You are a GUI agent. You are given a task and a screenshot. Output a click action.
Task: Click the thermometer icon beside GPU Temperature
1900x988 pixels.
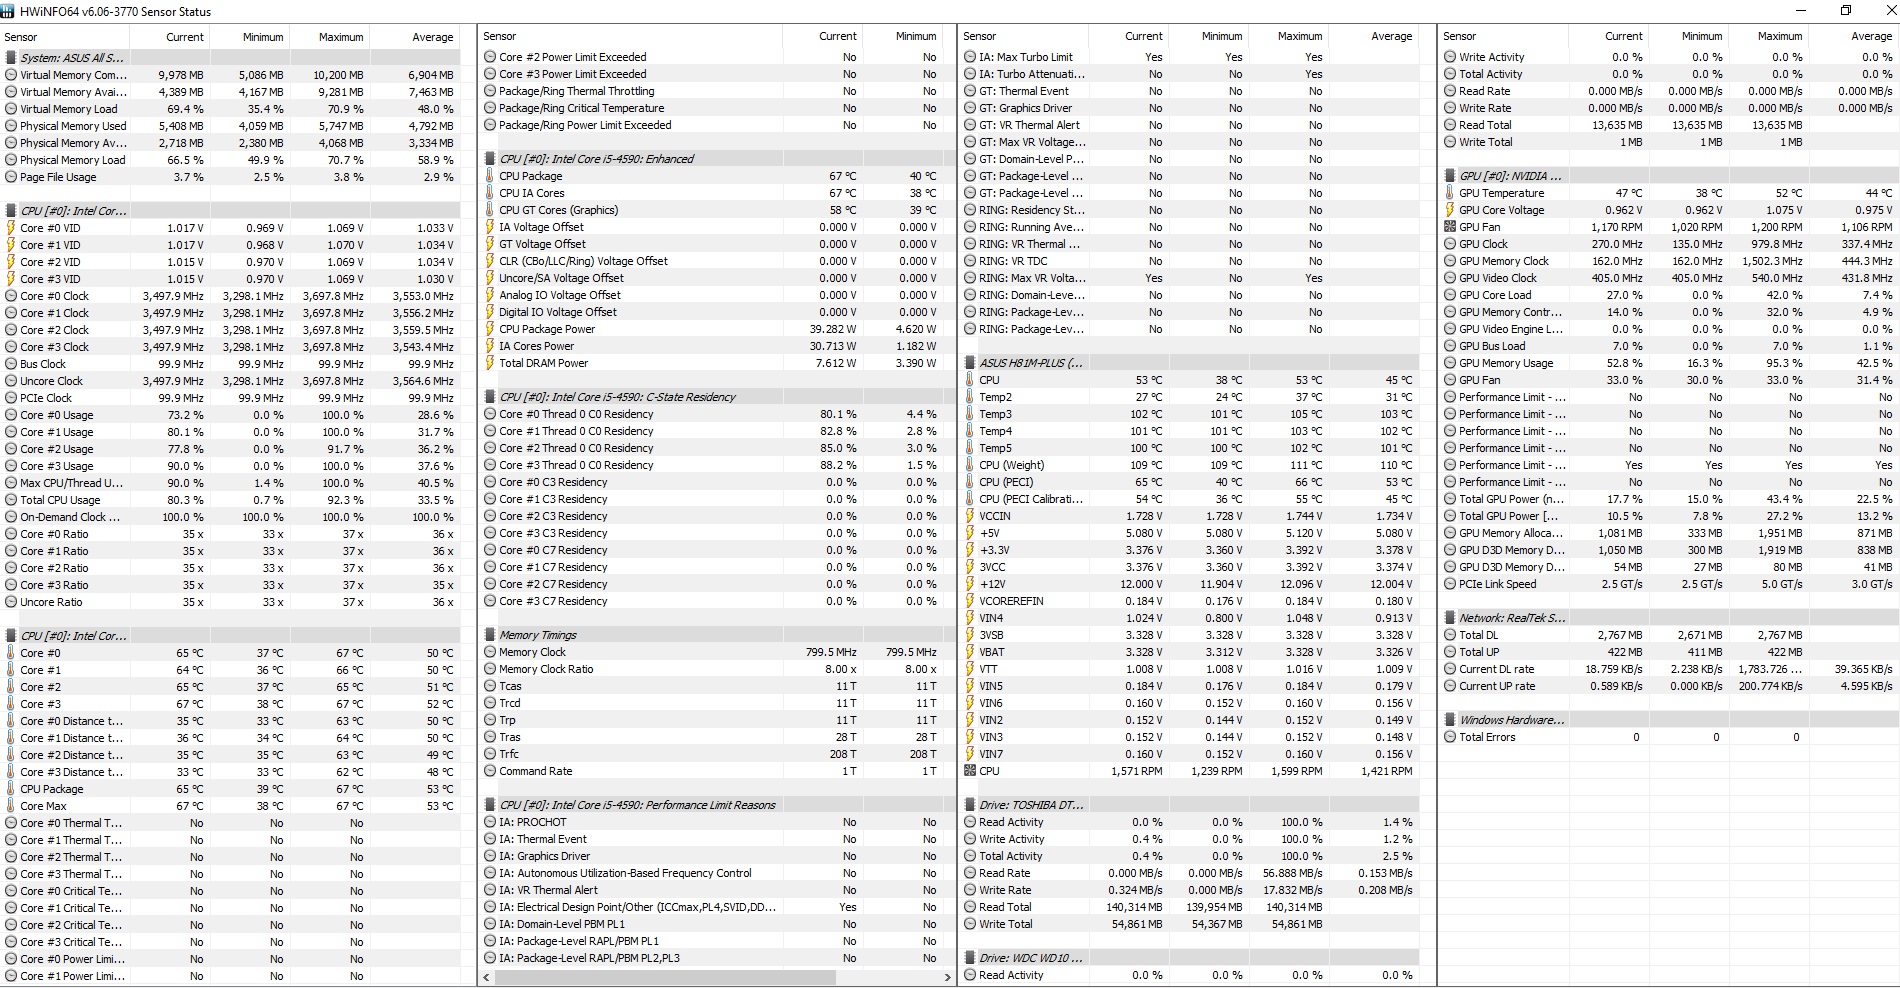point(1450,193)
